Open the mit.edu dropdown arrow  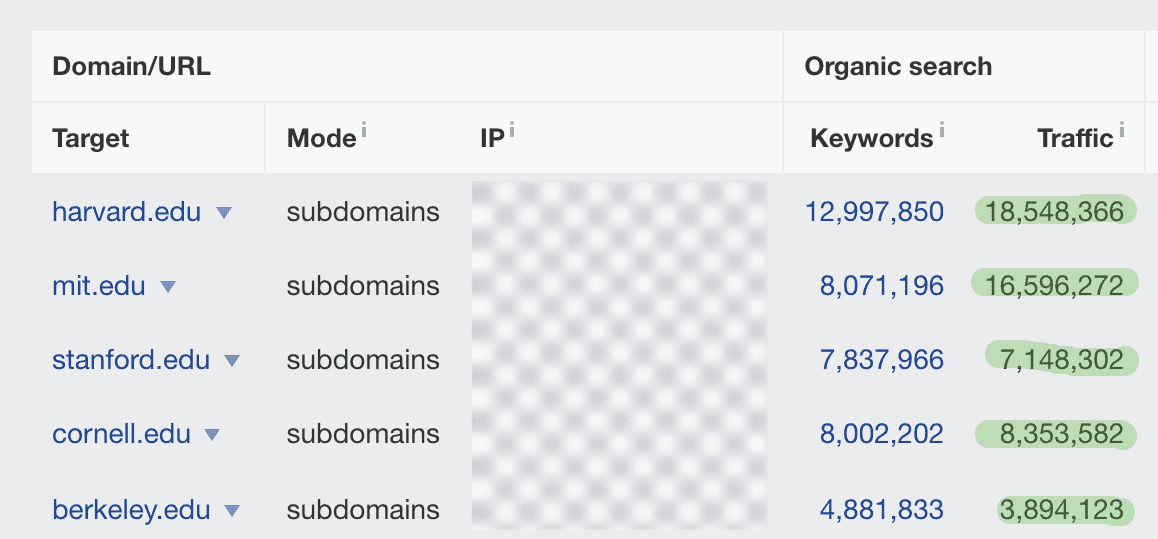pos(168,286)
